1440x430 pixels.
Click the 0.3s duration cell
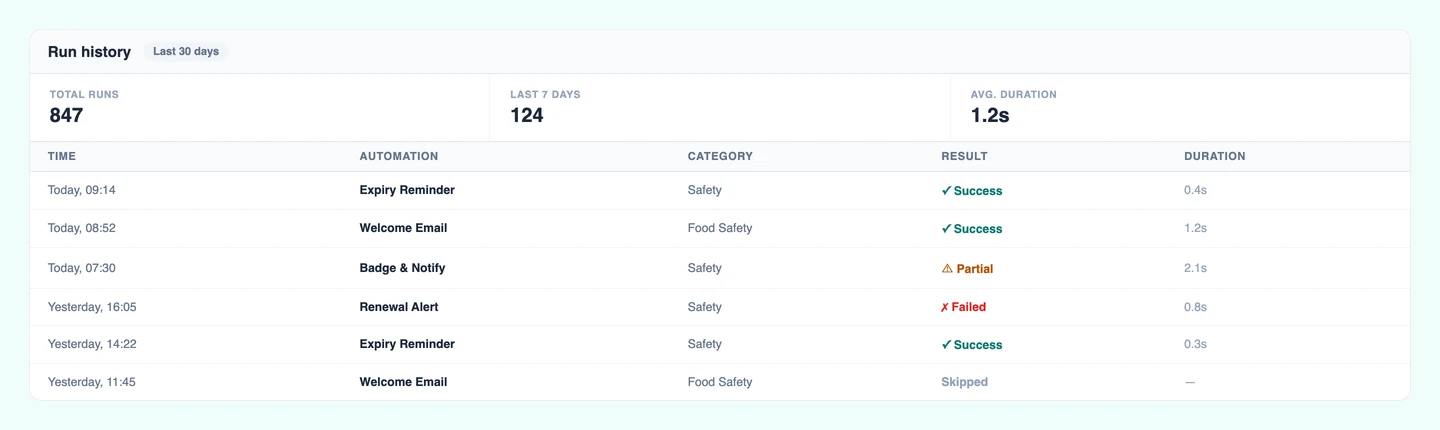1195,344
